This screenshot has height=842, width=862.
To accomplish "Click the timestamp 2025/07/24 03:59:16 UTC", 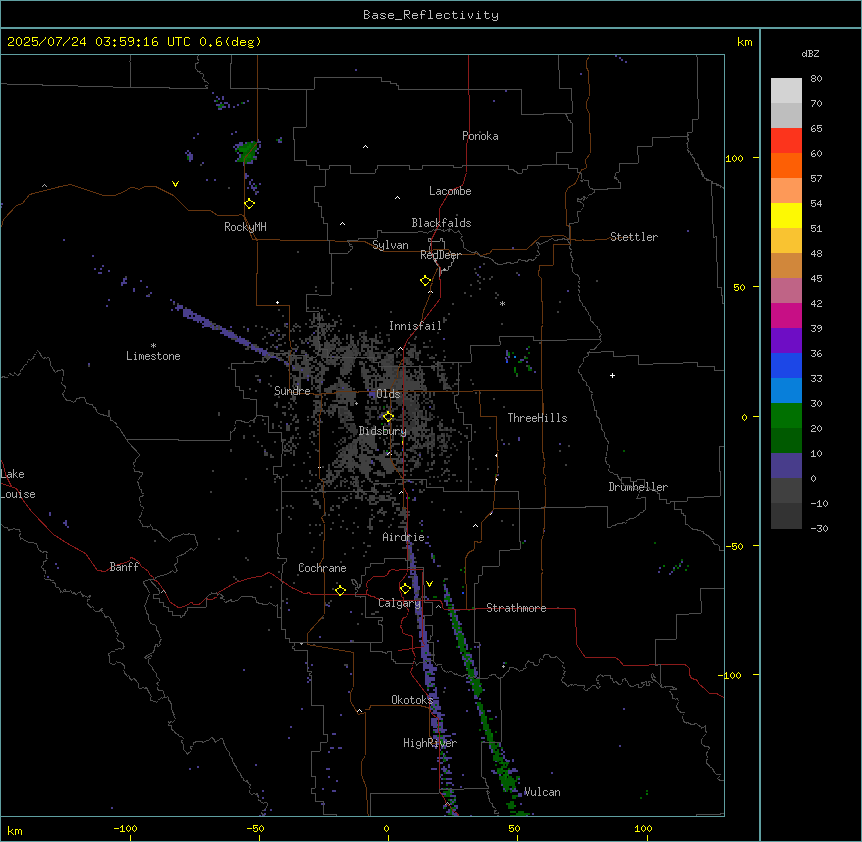I will [98, 42].
